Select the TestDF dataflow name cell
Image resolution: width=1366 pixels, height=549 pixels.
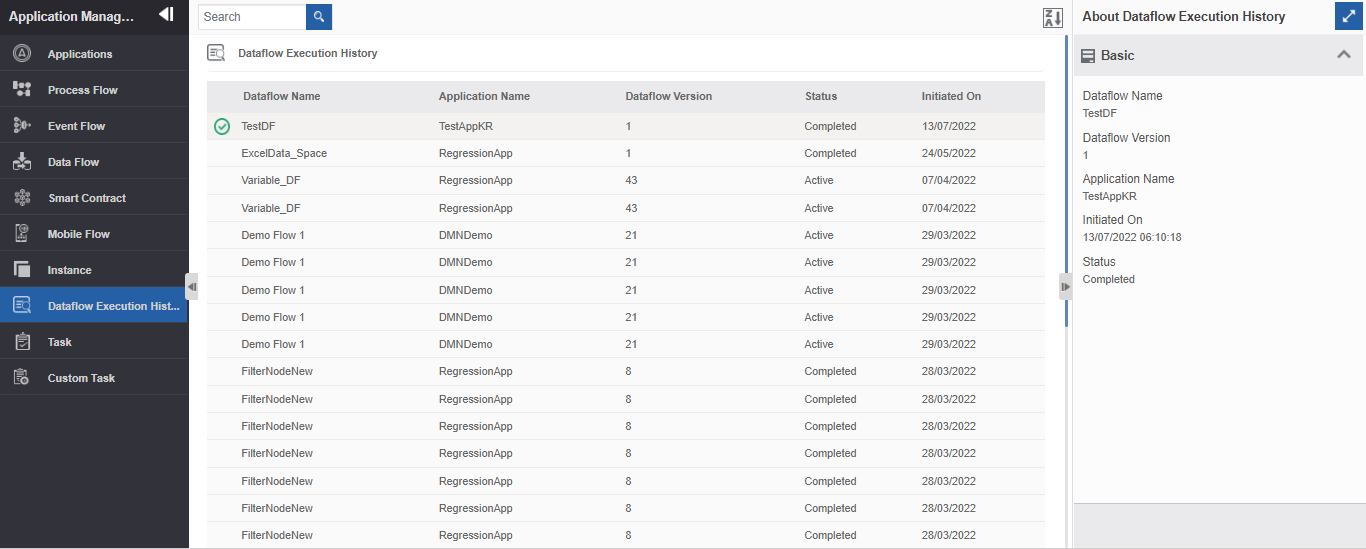(258, 126)
